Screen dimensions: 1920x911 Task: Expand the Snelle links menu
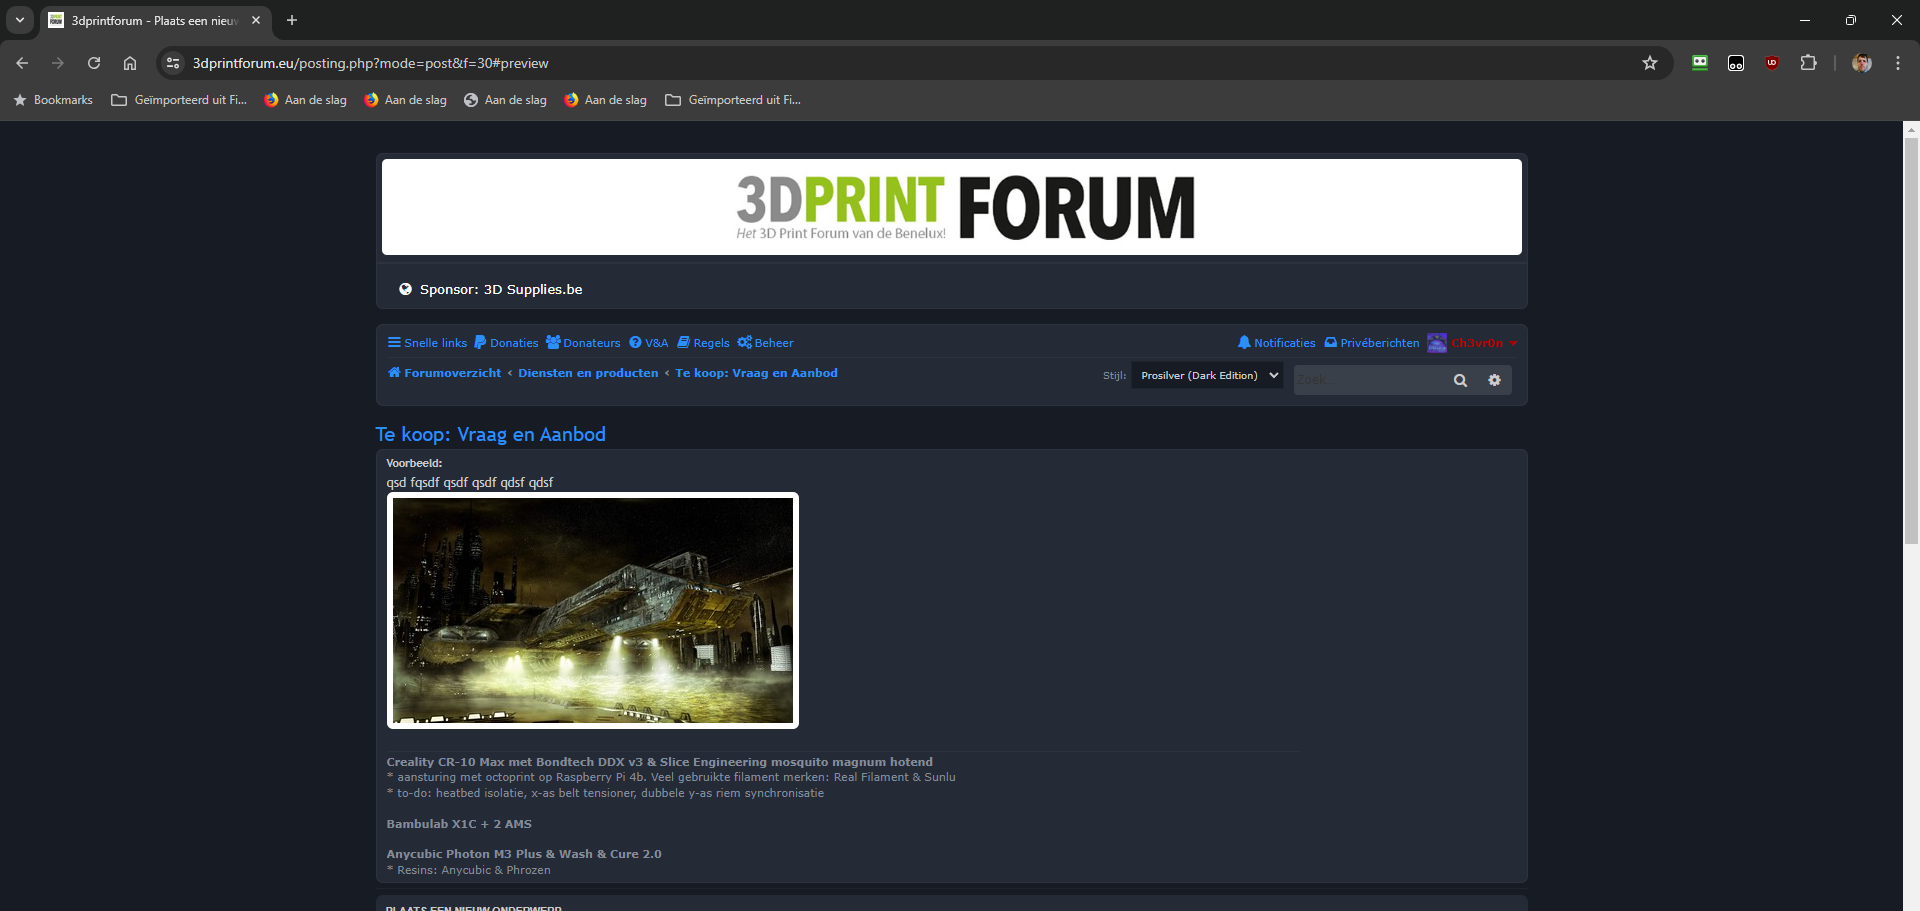[x=427, y=343]
